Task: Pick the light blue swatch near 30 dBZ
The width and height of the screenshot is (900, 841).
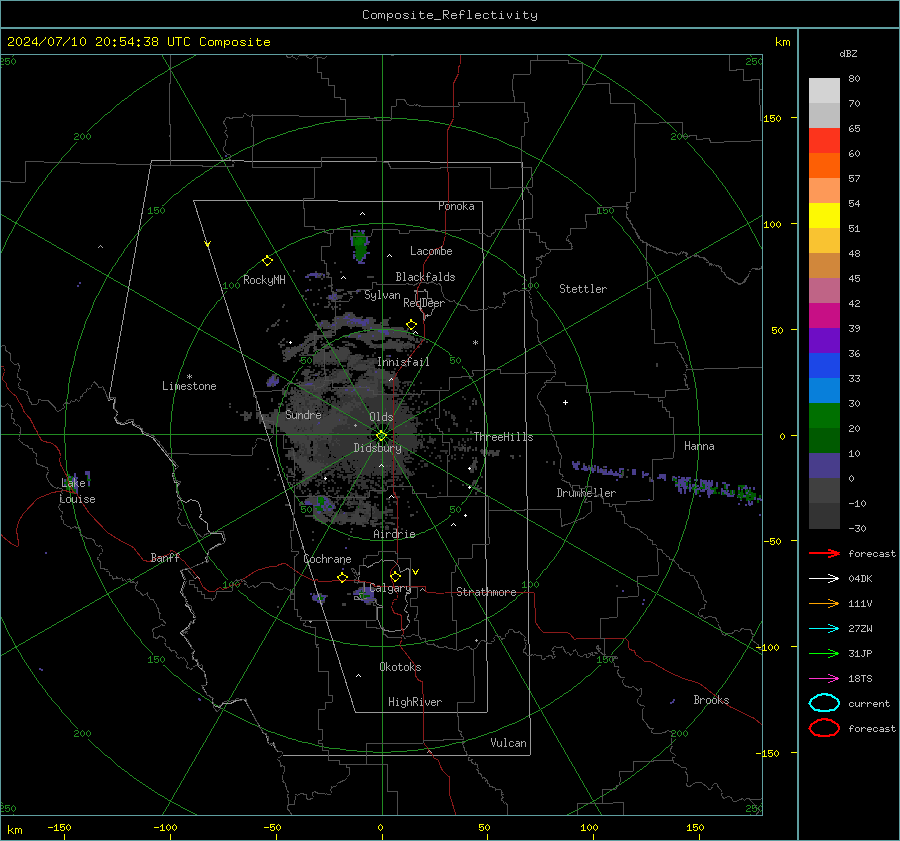Action: [824, 390]
